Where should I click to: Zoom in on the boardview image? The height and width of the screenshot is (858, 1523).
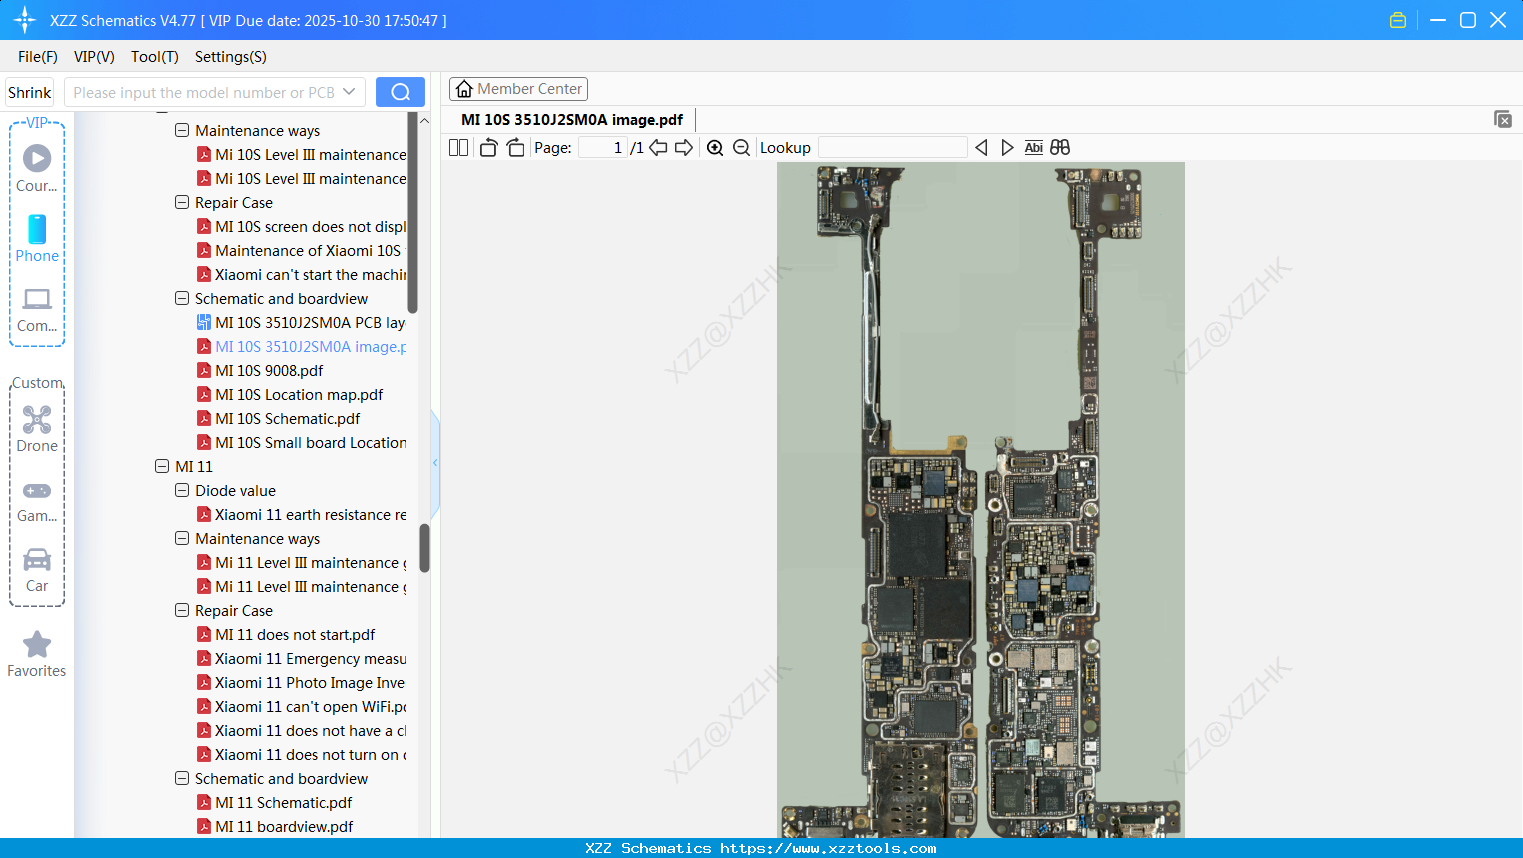715,147
